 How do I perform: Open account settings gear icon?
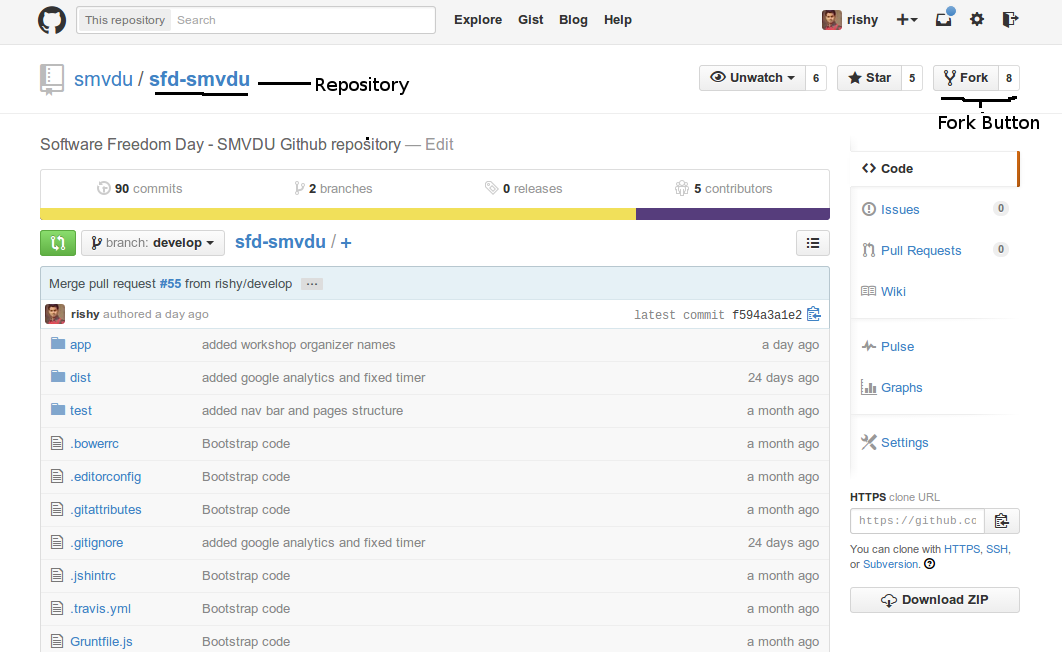click(x=976, y=20)
